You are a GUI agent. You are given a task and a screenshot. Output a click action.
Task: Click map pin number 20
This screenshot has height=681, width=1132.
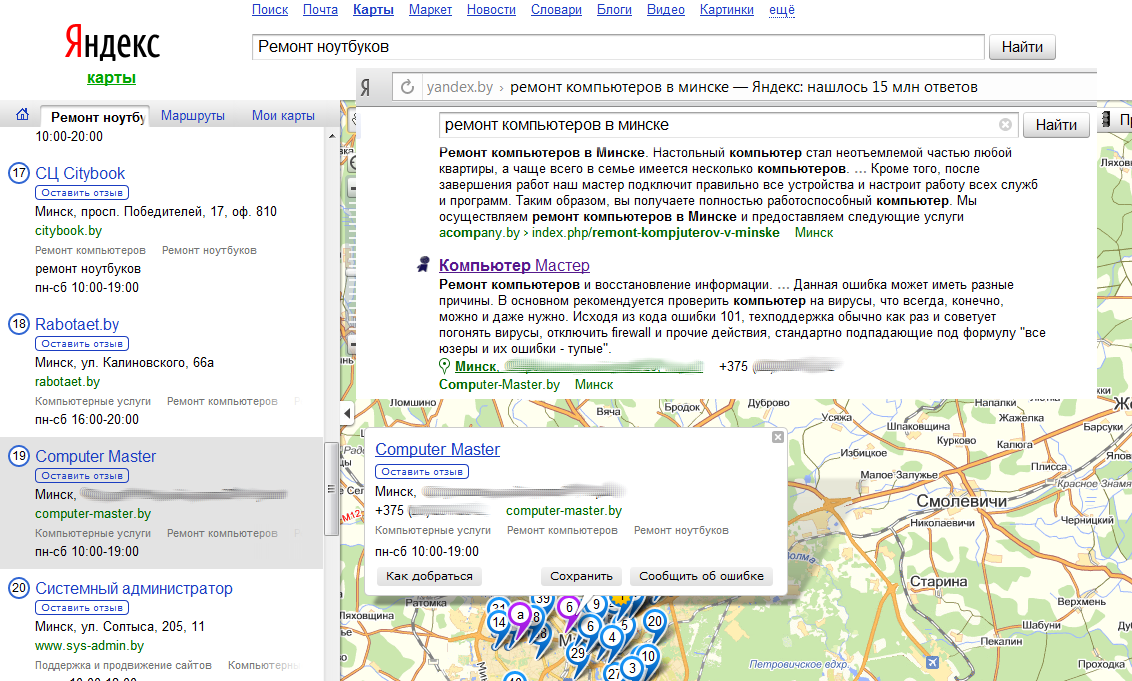(x=654, y=620)
